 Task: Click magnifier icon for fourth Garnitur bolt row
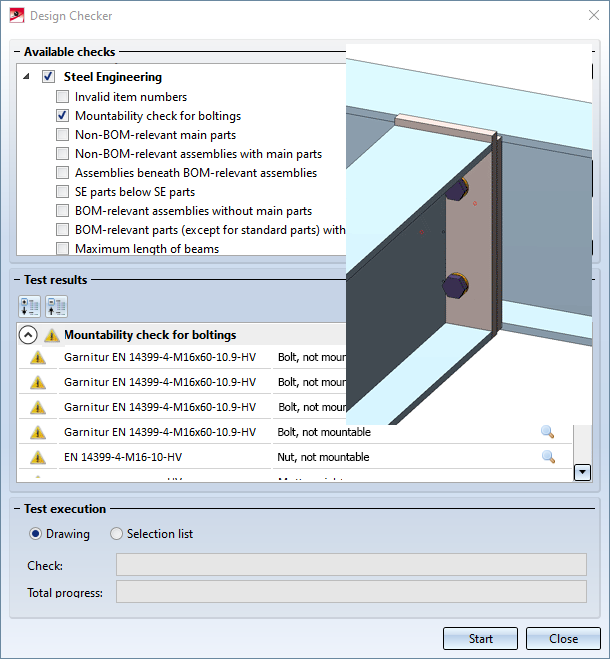(x=547, y=432)
